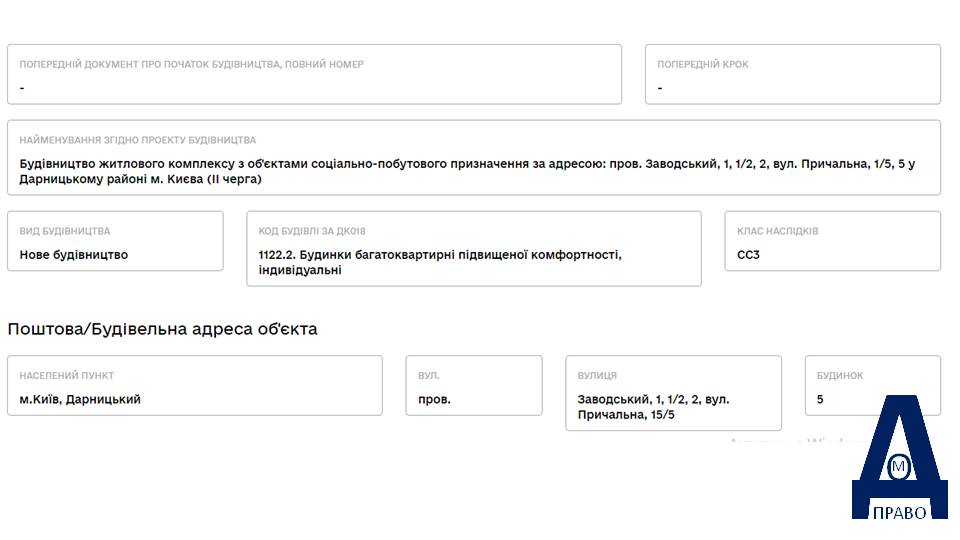Click the label 'ВИД БУДІВНИЦТВА'
Screen dimensions: 960x540
coord(65,231)
